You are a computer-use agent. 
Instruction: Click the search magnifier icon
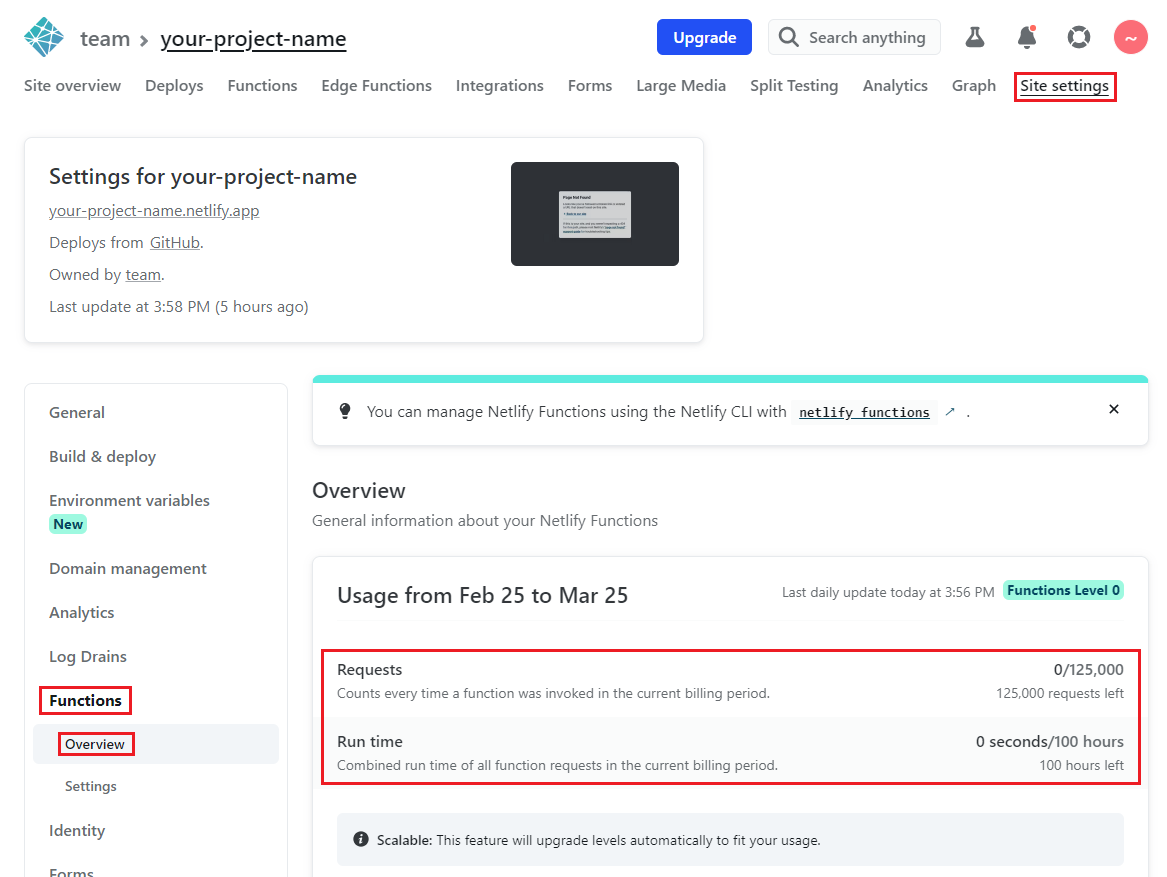click(x=790, y=37)
